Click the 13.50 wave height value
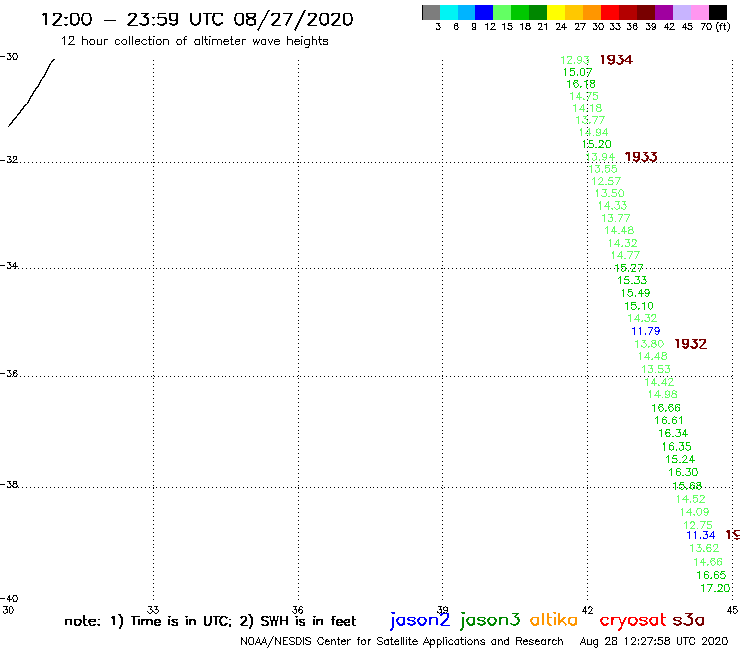The image size is (740, 650). tap(609, 193)
